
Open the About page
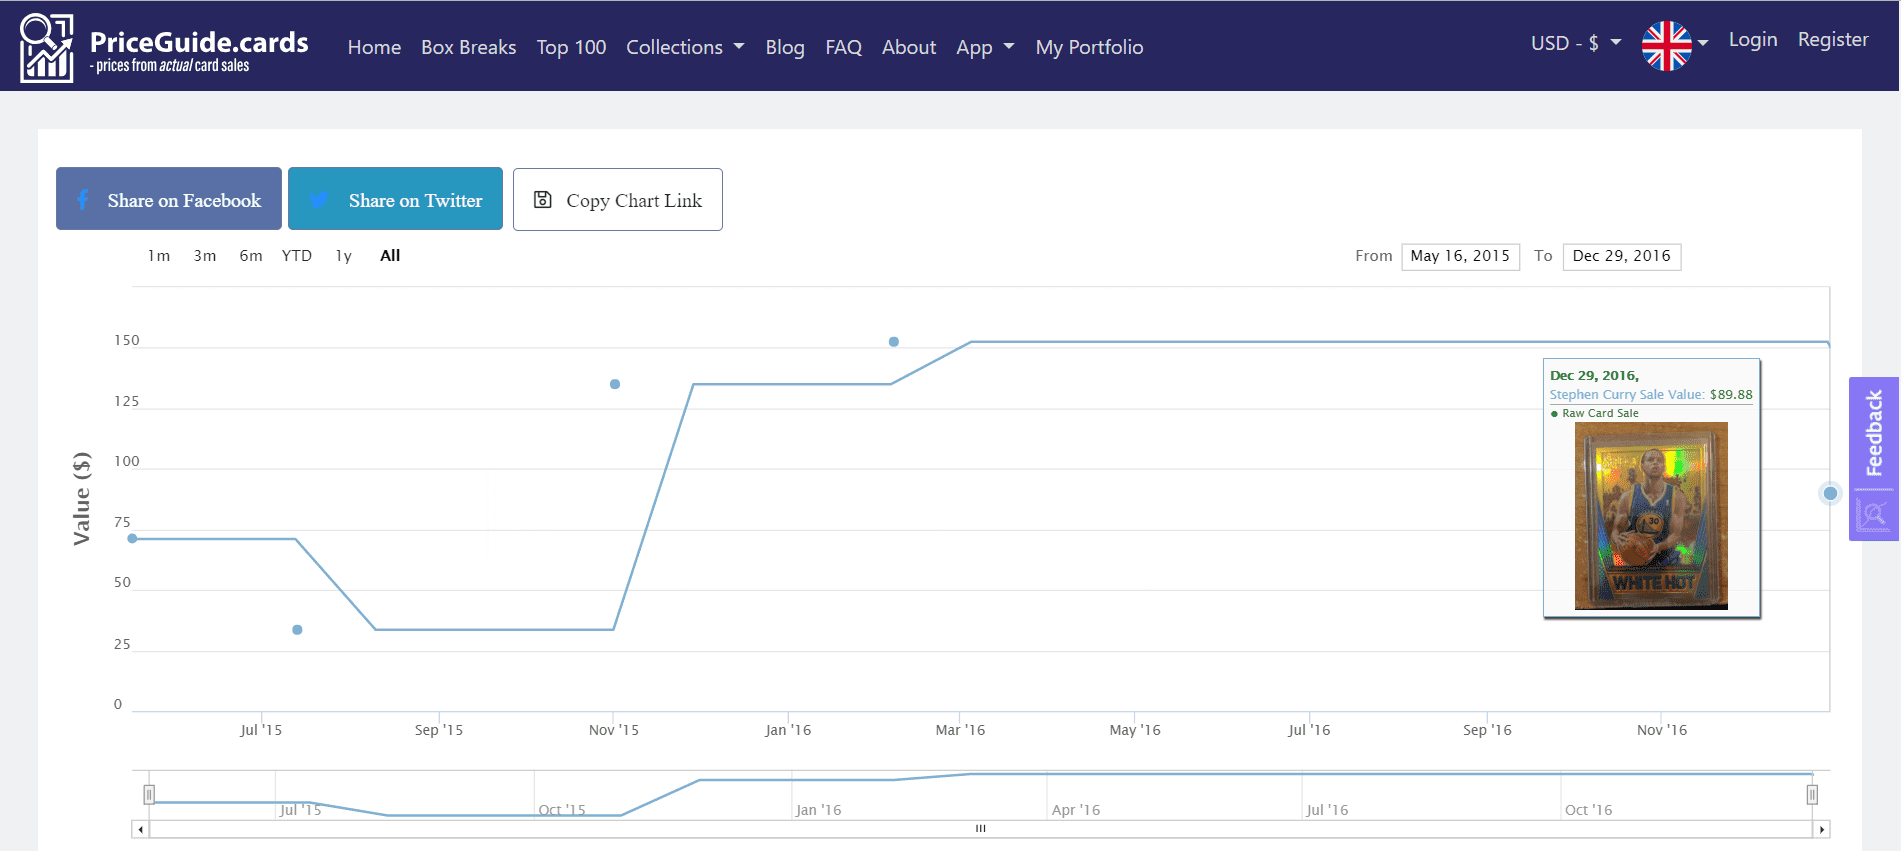[x=909, y=47]
